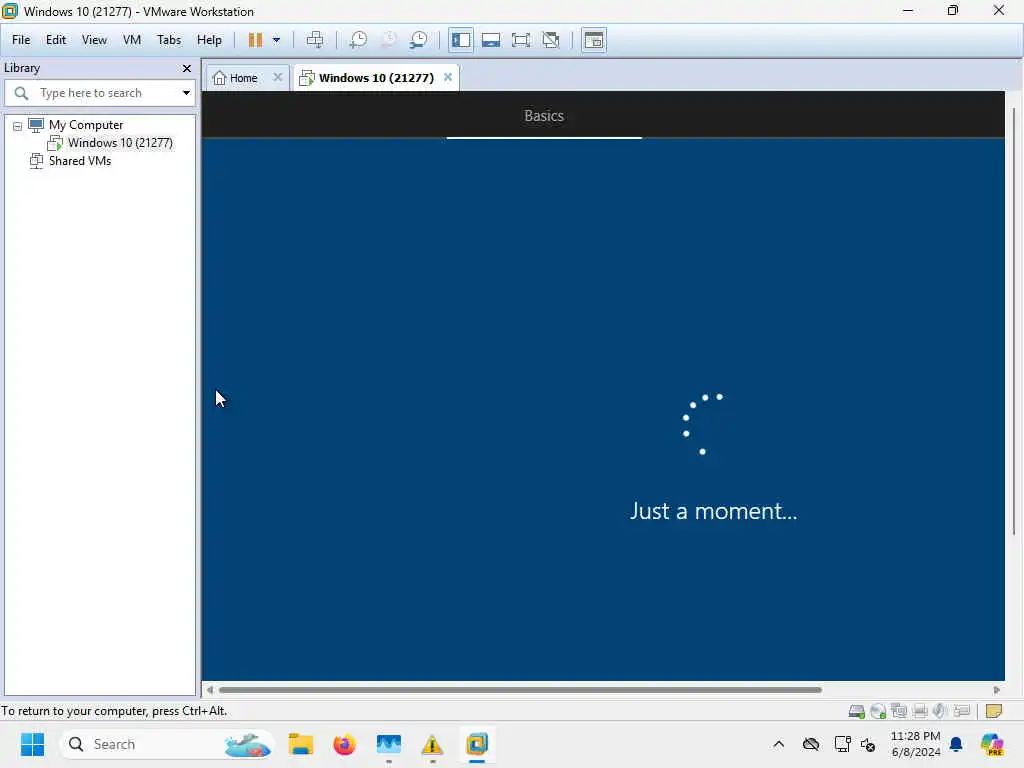Toggle the library sidebar view button
The height and width of the screenshot is (768, 1024).
coord(460,40)
